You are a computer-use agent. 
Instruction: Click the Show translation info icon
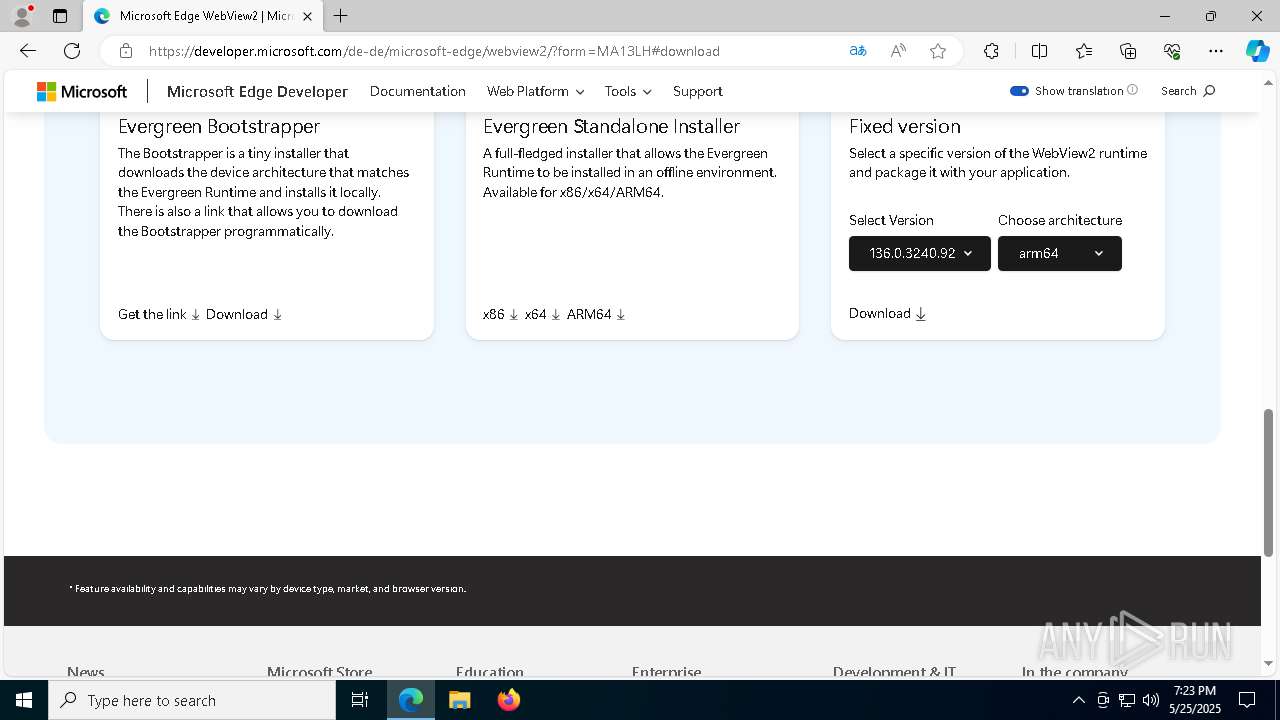pyautogui.click(x=1132, y=90)
